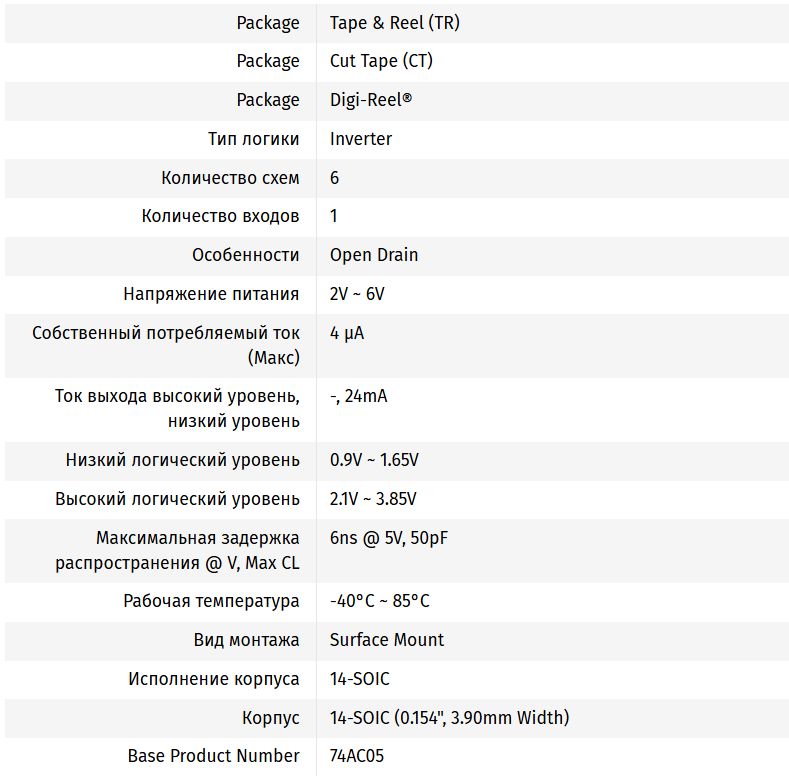Click the Особенности label
Viewport: 789px width, 776px height.
coord(245,255)
